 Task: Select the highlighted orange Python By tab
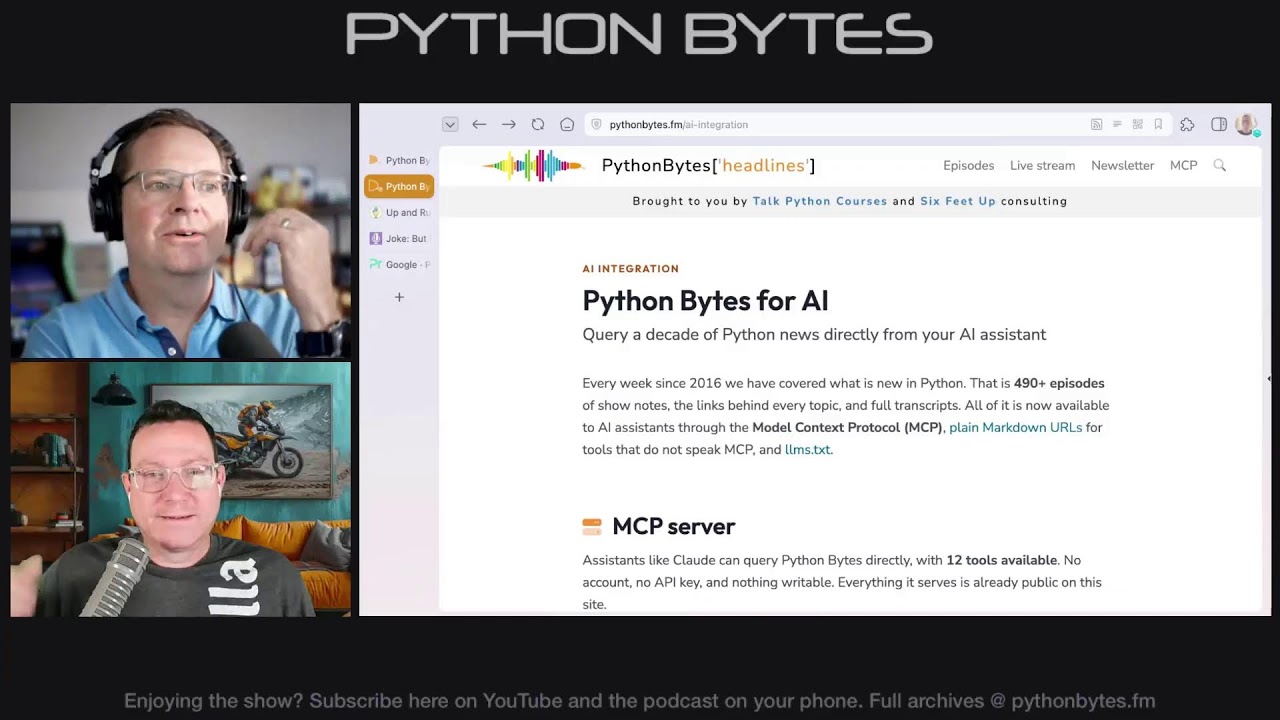tap(399, 186)
